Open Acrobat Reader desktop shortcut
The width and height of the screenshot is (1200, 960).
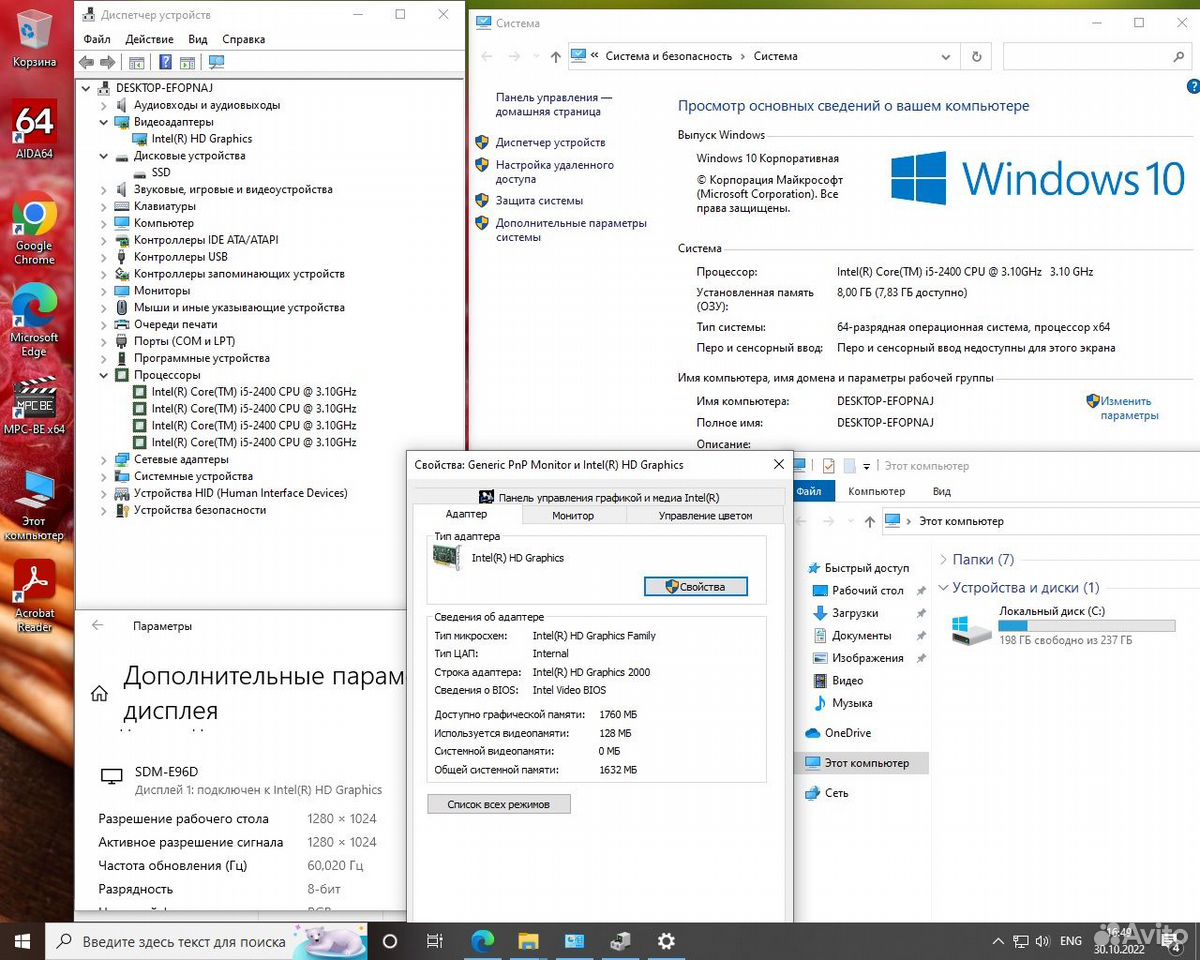point(34,596)
